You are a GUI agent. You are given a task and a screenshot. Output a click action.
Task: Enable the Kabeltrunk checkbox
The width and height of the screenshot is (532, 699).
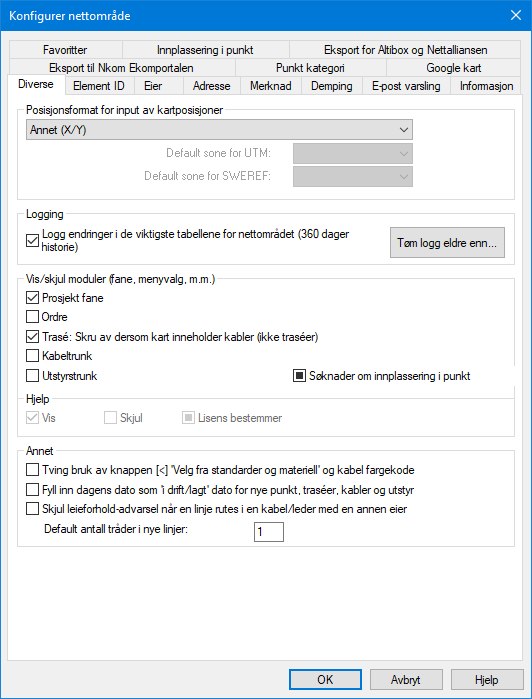[32, 356]
